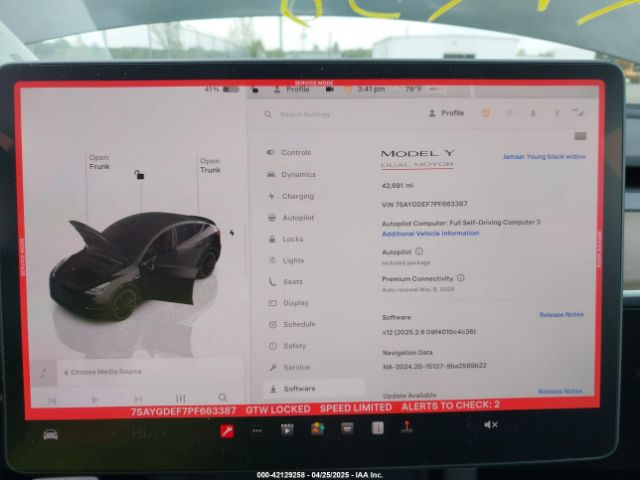640x480 pixels.
Task: Tap the next track button
Action: click(138, 399)
